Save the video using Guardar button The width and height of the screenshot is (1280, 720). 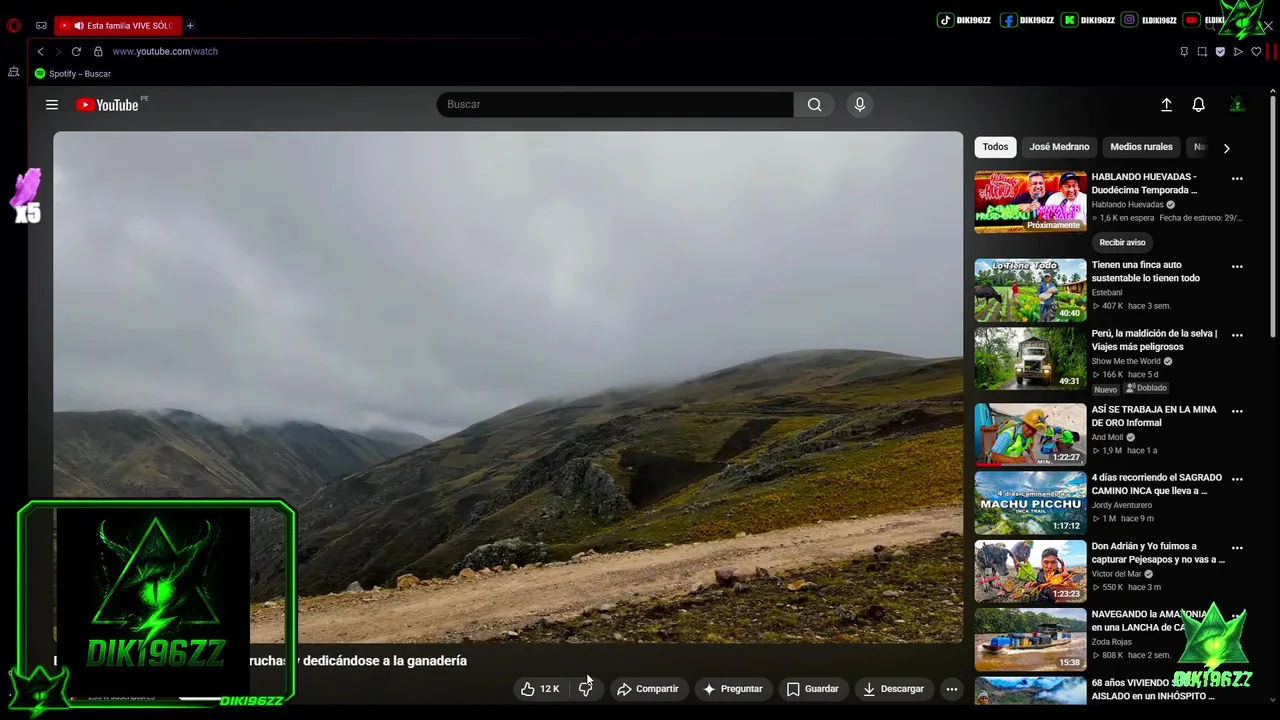point(812,689)
